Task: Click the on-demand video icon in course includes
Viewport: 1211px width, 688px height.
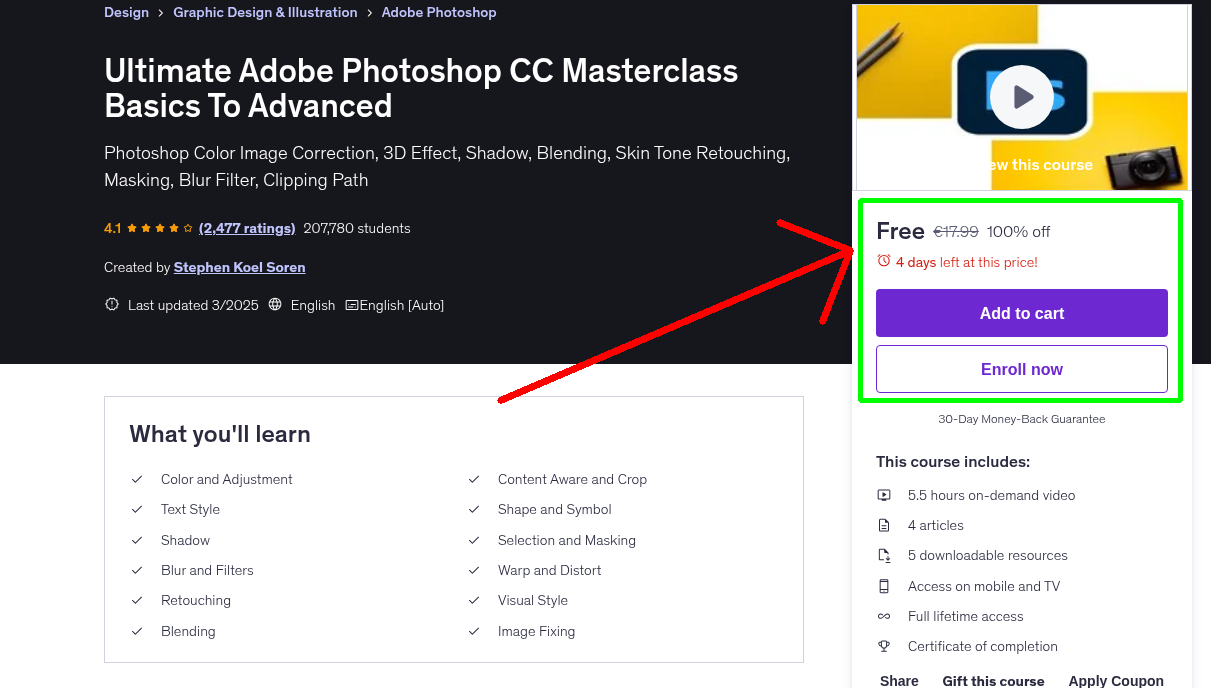Action: click(x=884, y=495)
